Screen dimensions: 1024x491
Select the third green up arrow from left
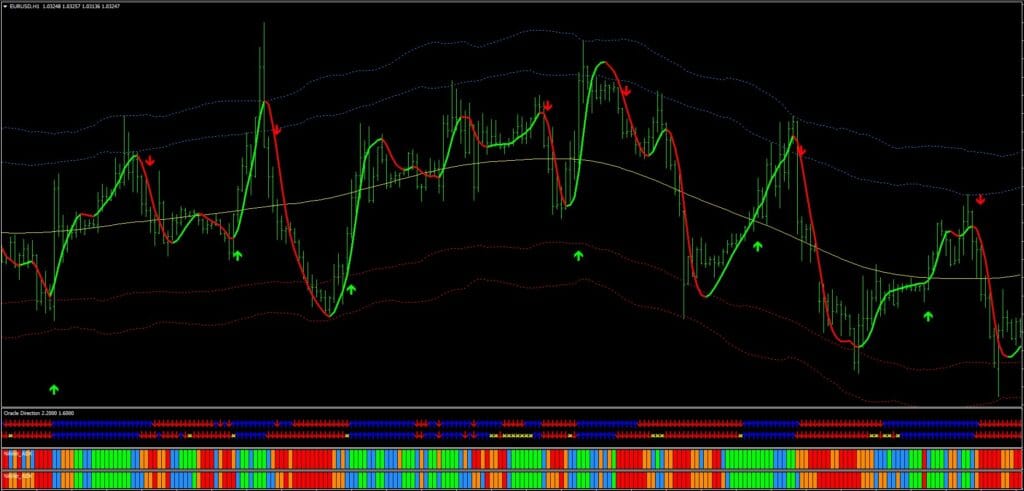tap(351, 290)
